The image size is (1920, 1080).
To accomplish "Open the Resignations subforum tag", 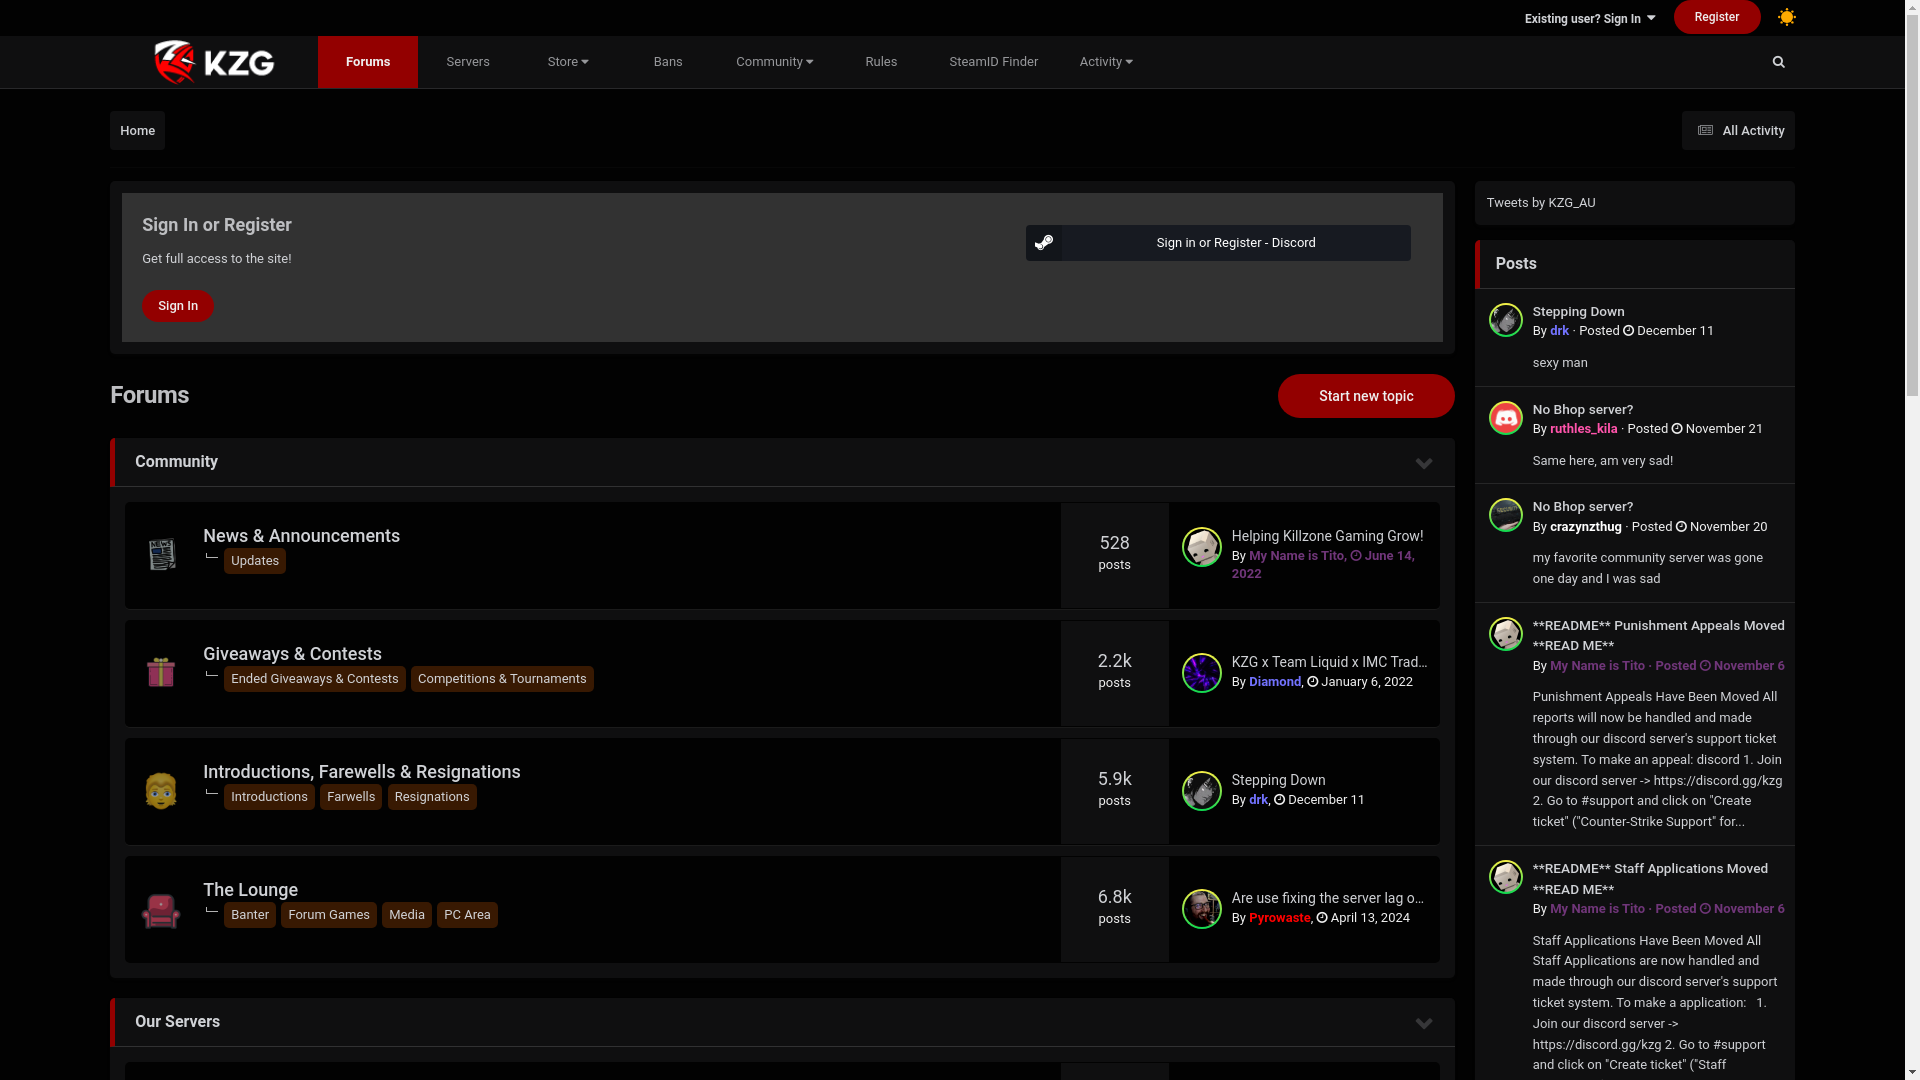I will point(432,797).
